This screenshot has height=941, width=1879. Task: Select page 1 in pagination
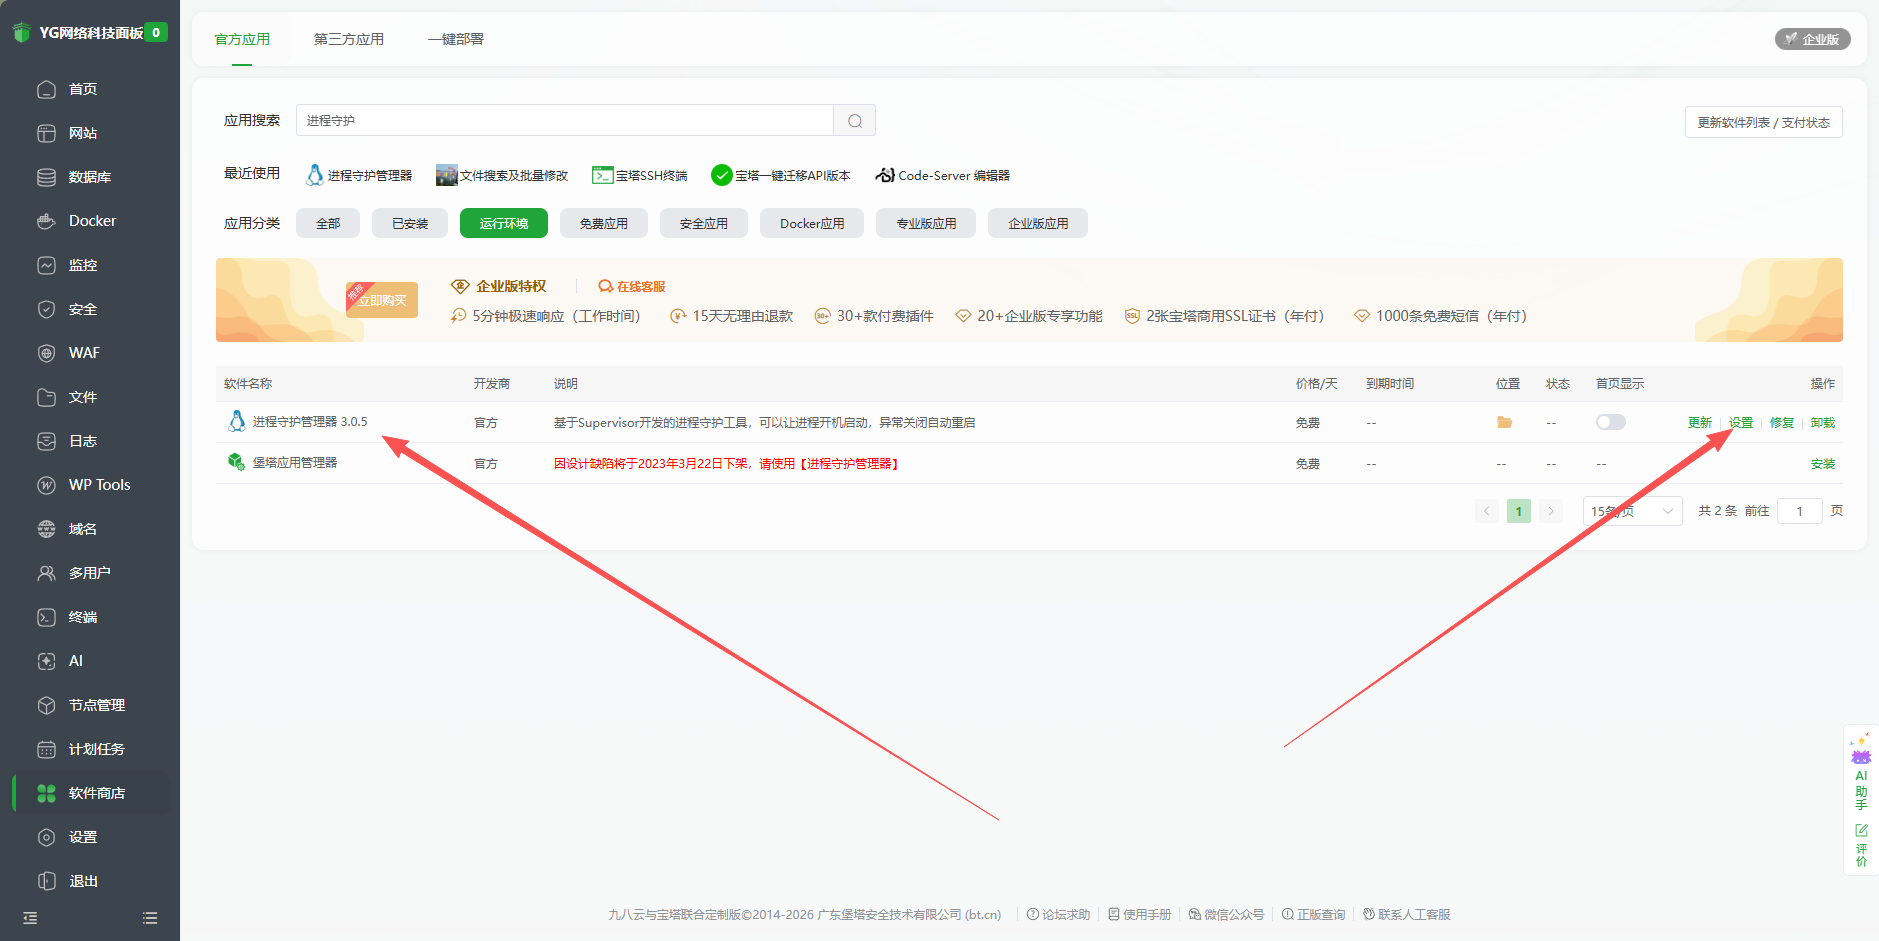point(1519,511)
